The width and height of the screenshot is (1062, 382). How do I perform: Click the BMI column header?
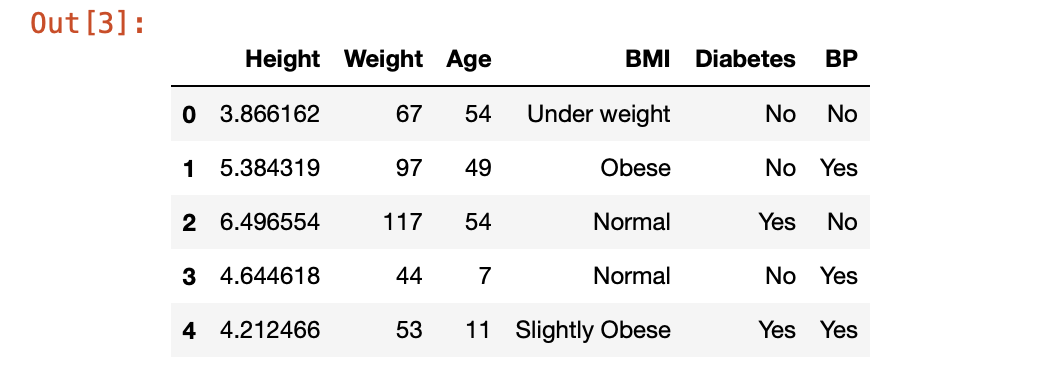(x=647, y=60)
